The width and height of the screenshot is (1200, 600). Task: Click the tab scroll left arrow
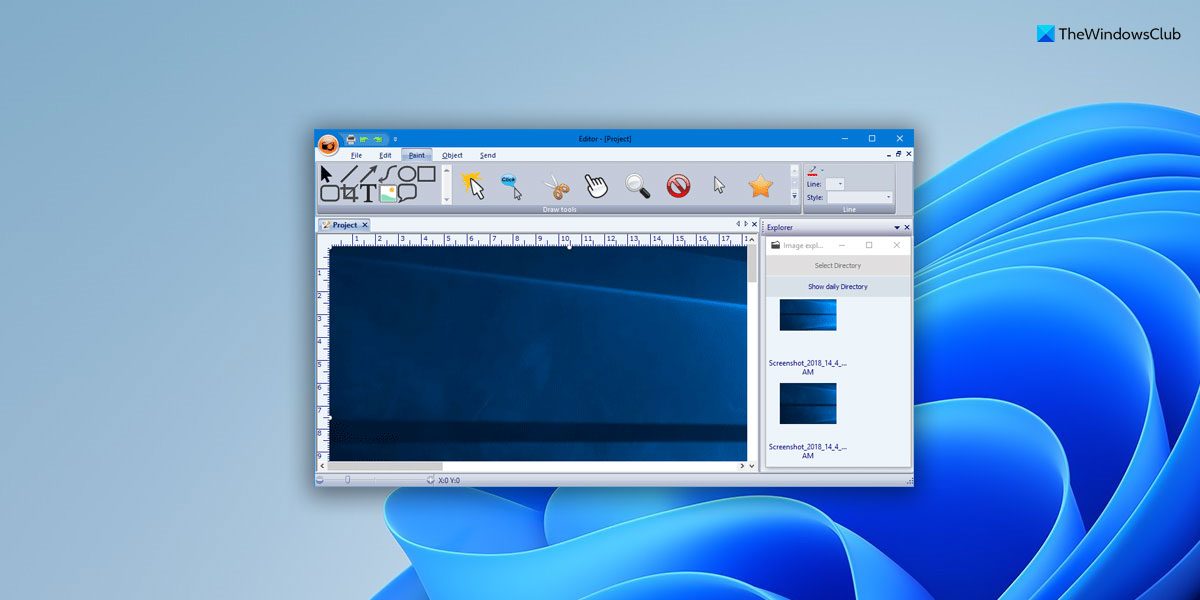738,224
